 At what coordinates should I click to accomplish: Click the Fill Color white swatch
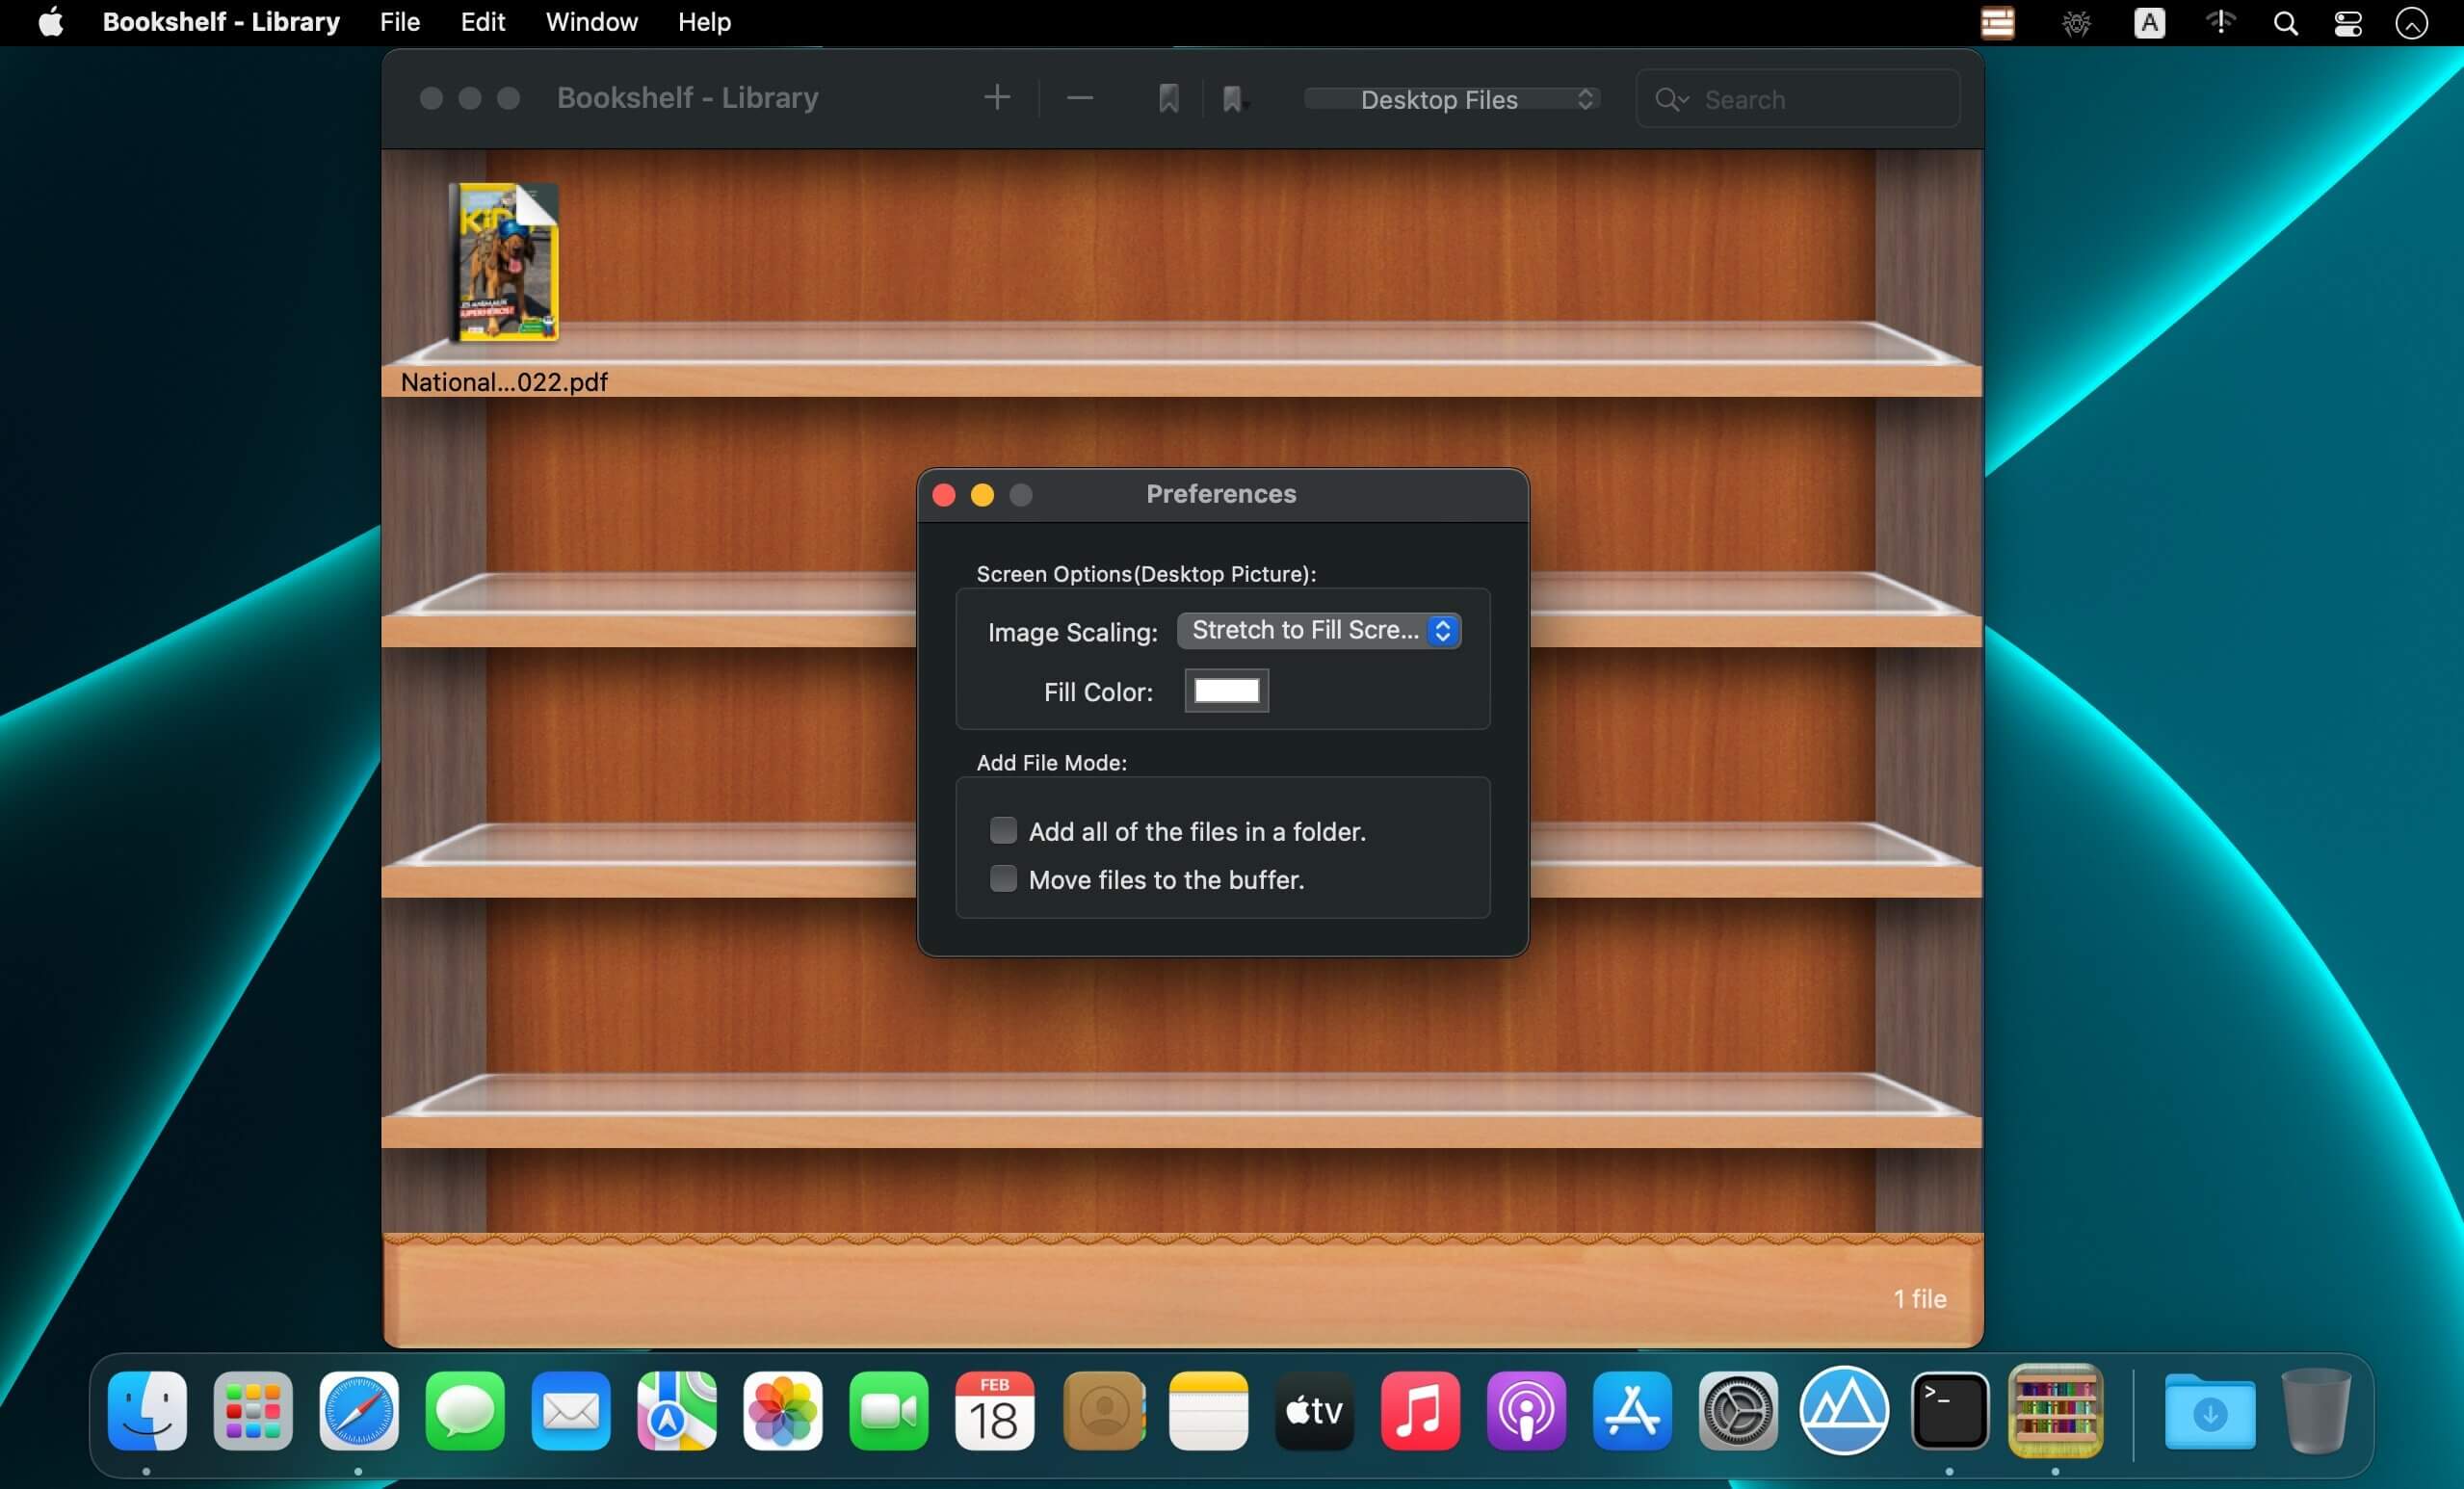[x=1226, y=690]
